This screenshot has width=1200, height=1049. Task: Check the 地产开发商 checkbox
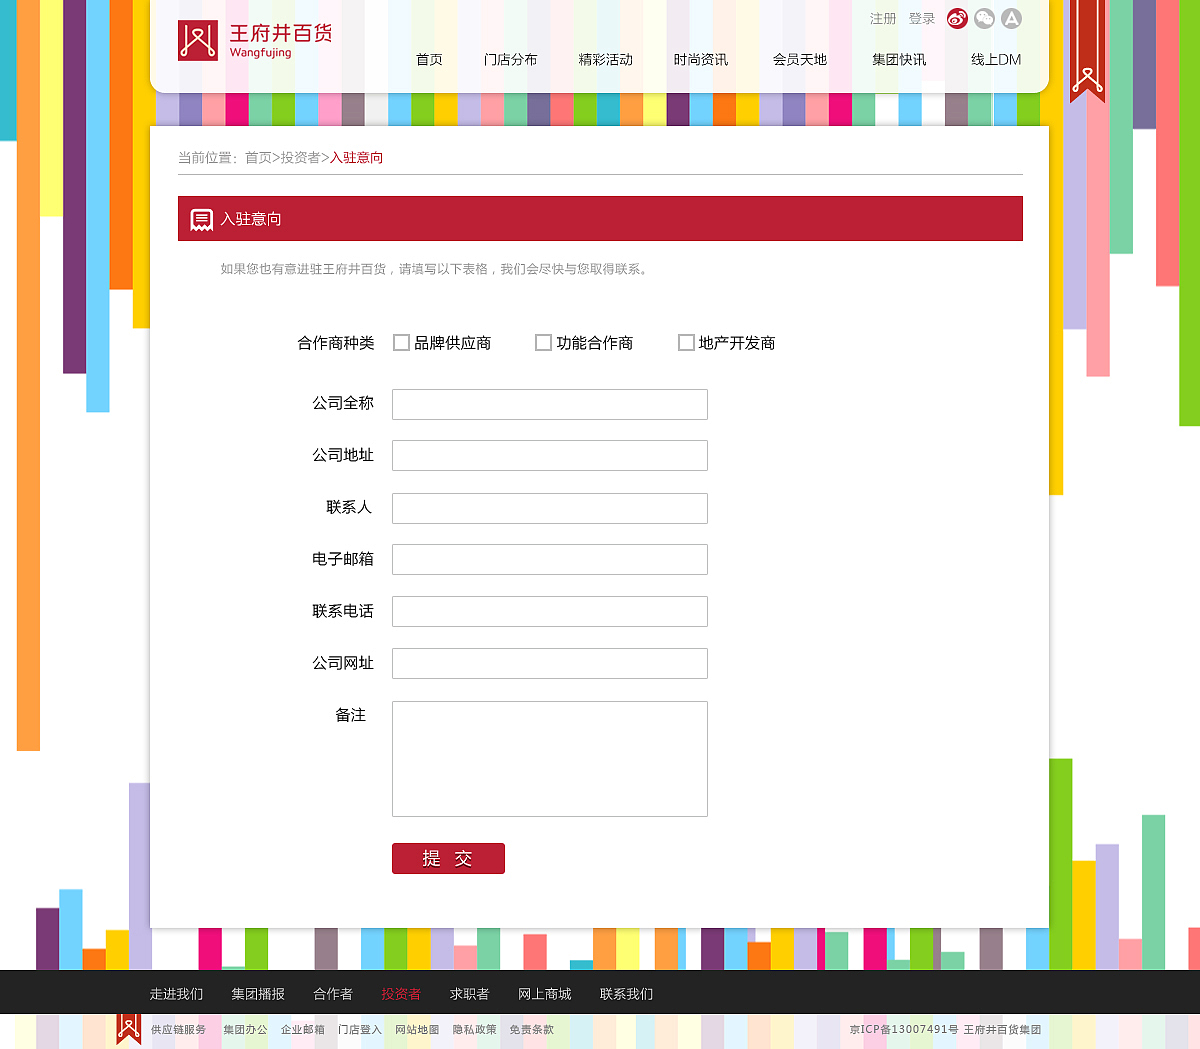tap(686, 343)
